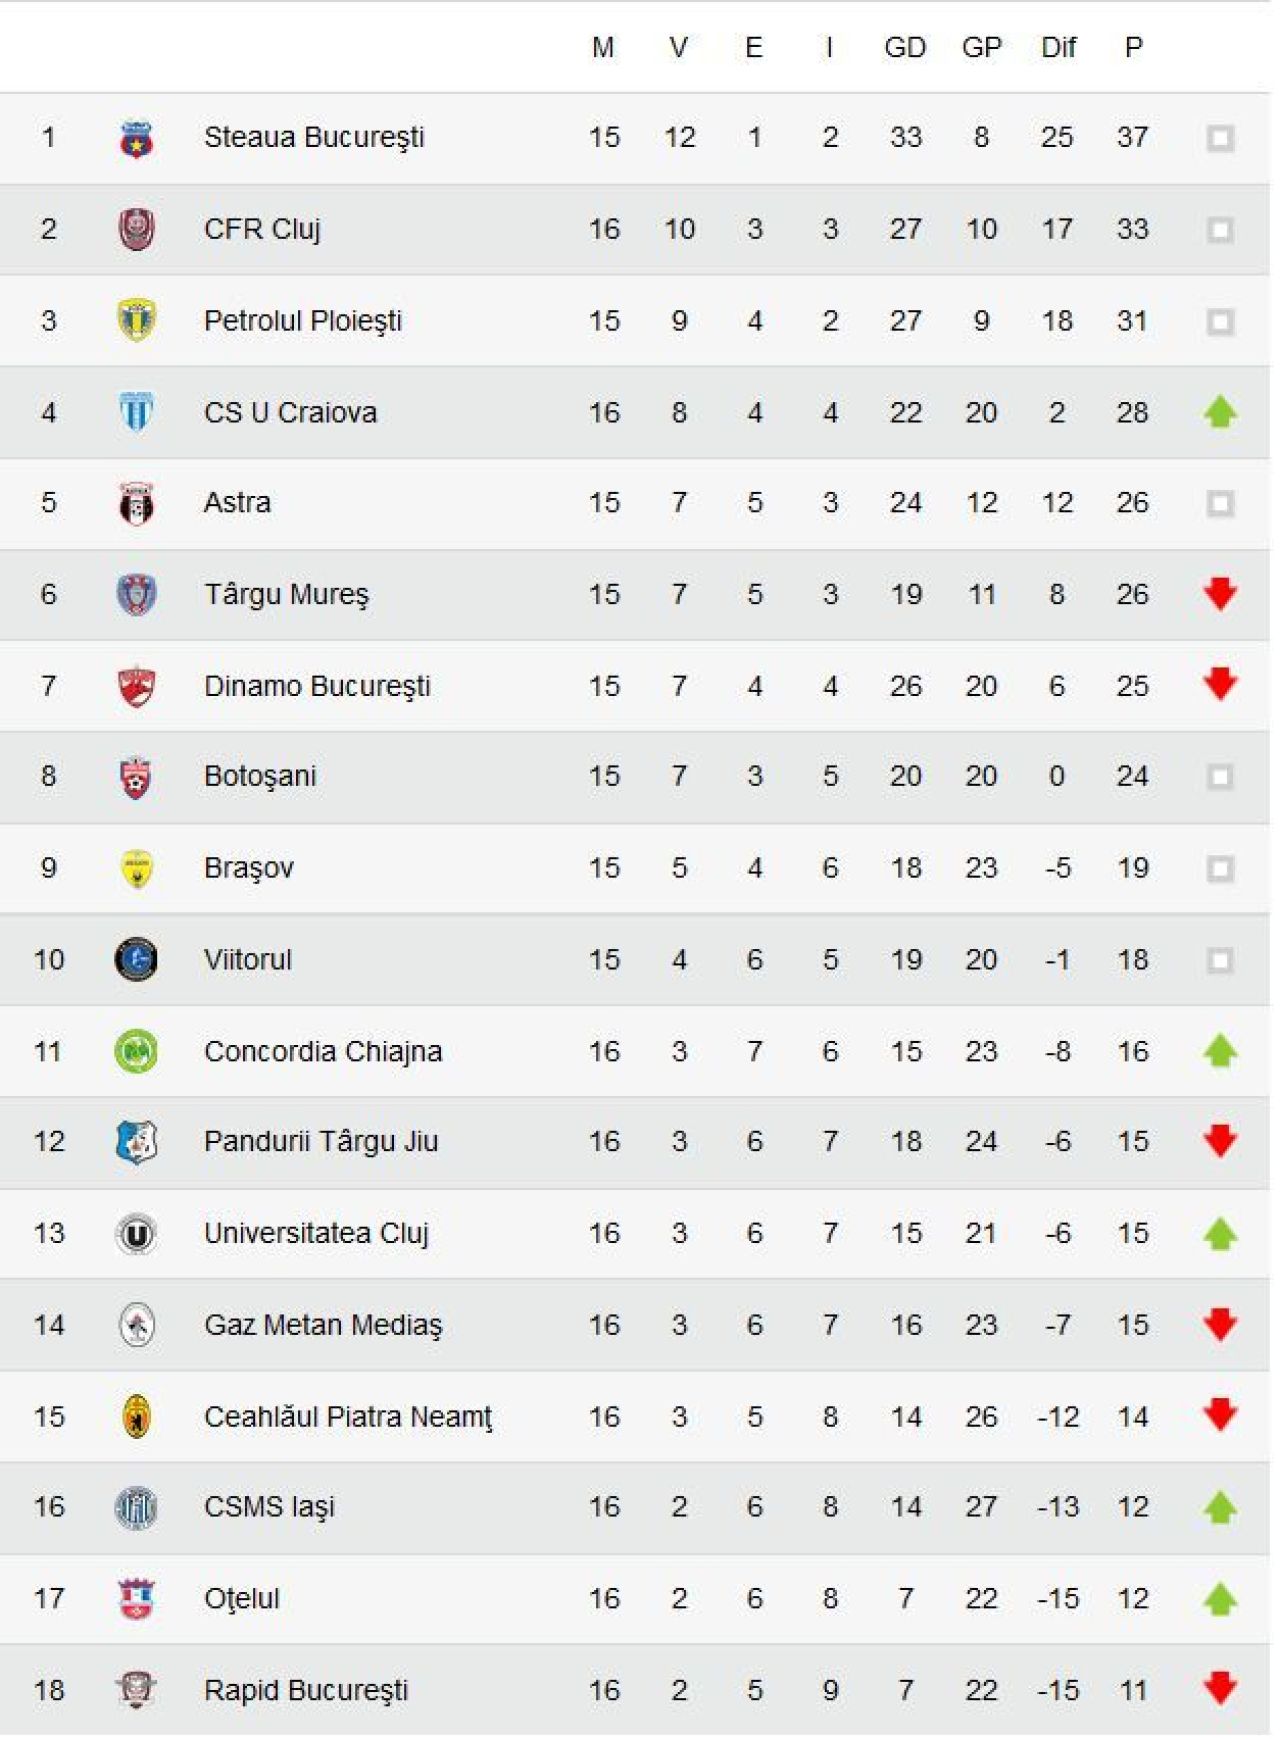Open the Petrolul Ploiești crest icon
This screenshot has width=1280, height=1739.
136,321
